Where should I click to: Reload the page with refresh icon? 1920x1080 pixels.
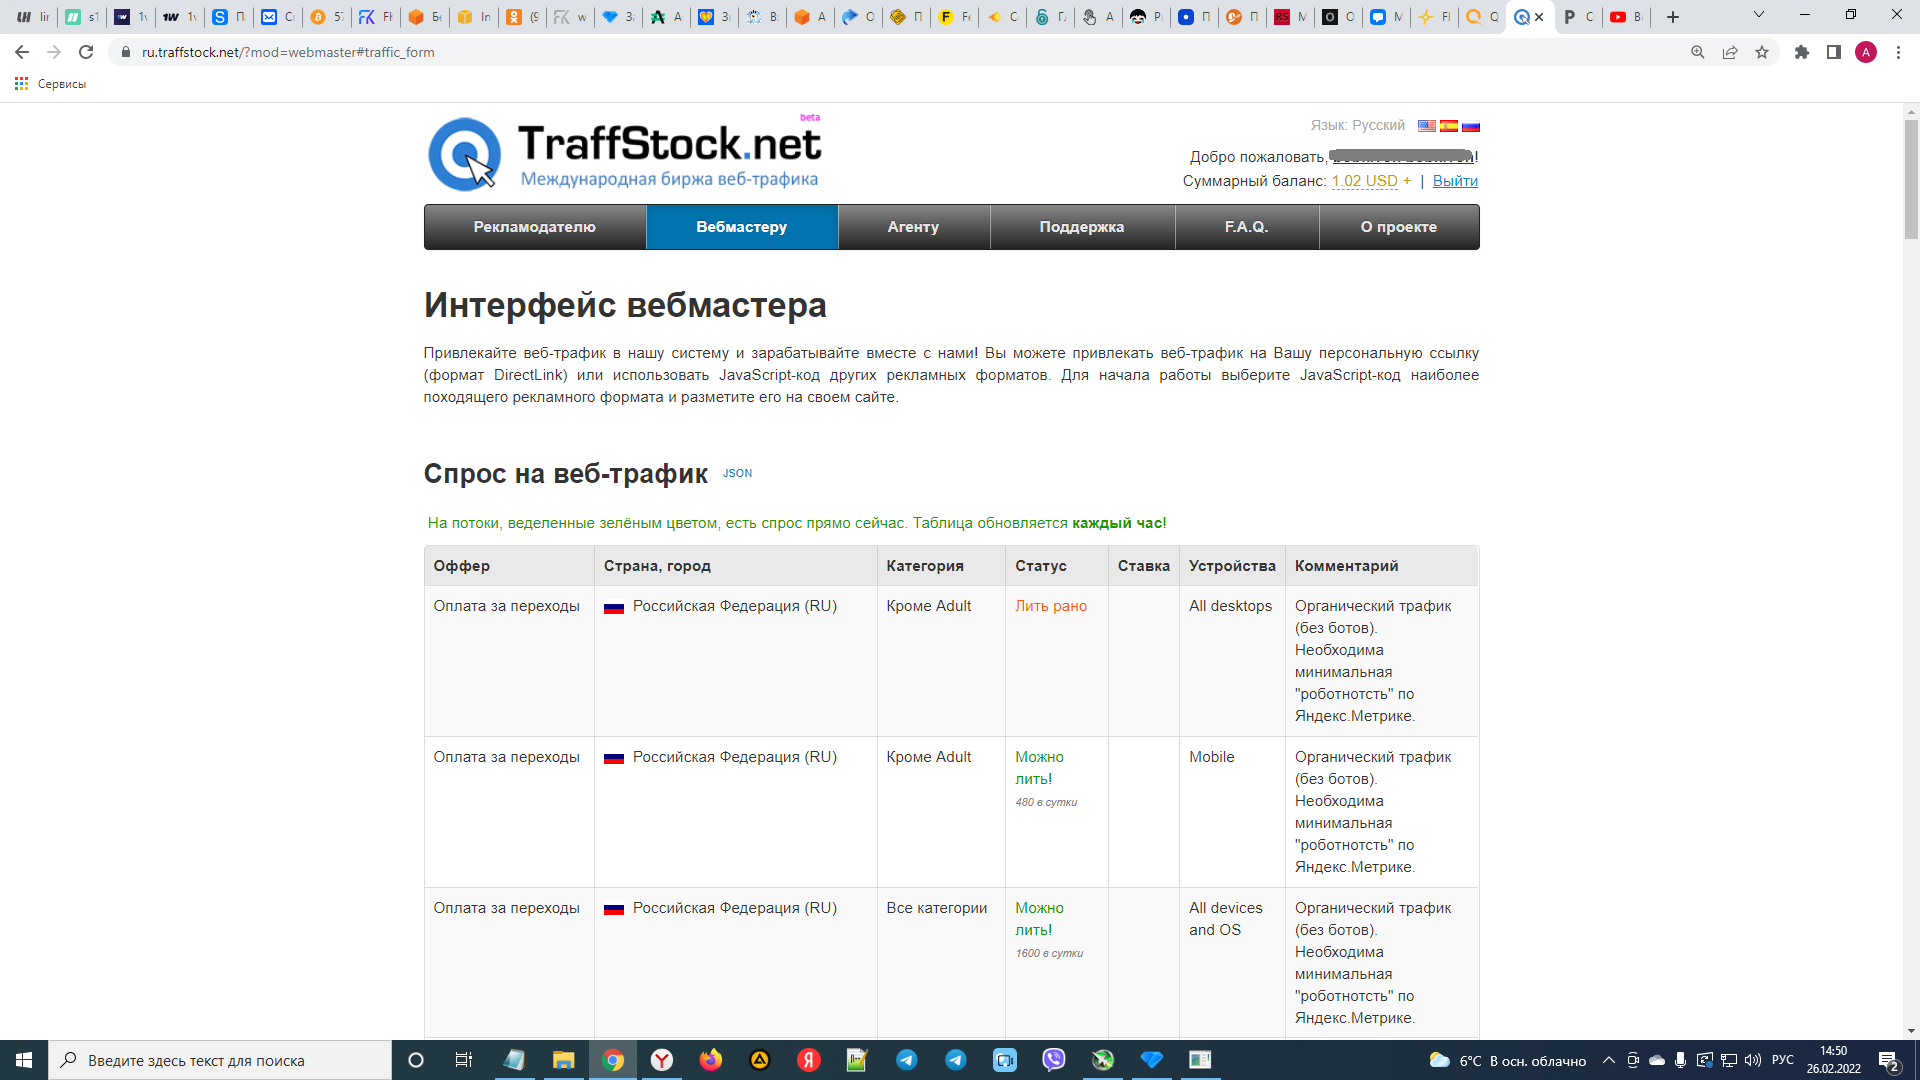[x=86, y=52]
